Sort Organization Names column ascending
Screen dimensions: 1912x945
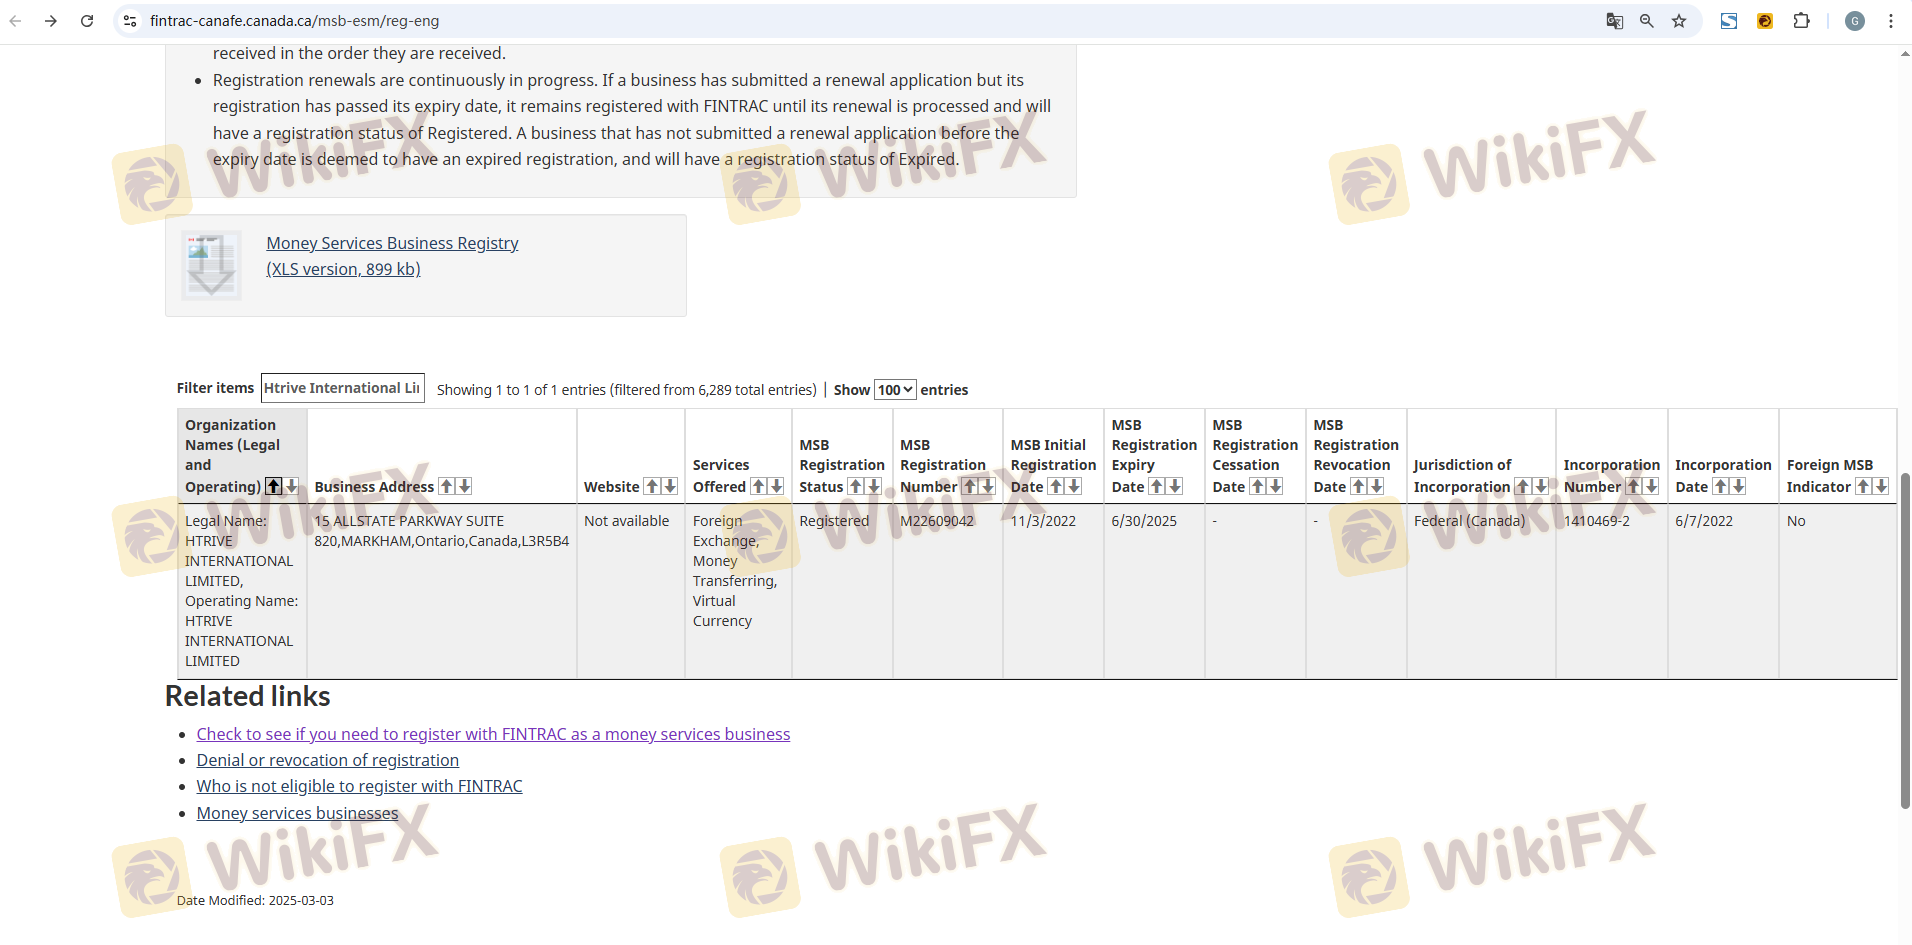tap(273, 486)
